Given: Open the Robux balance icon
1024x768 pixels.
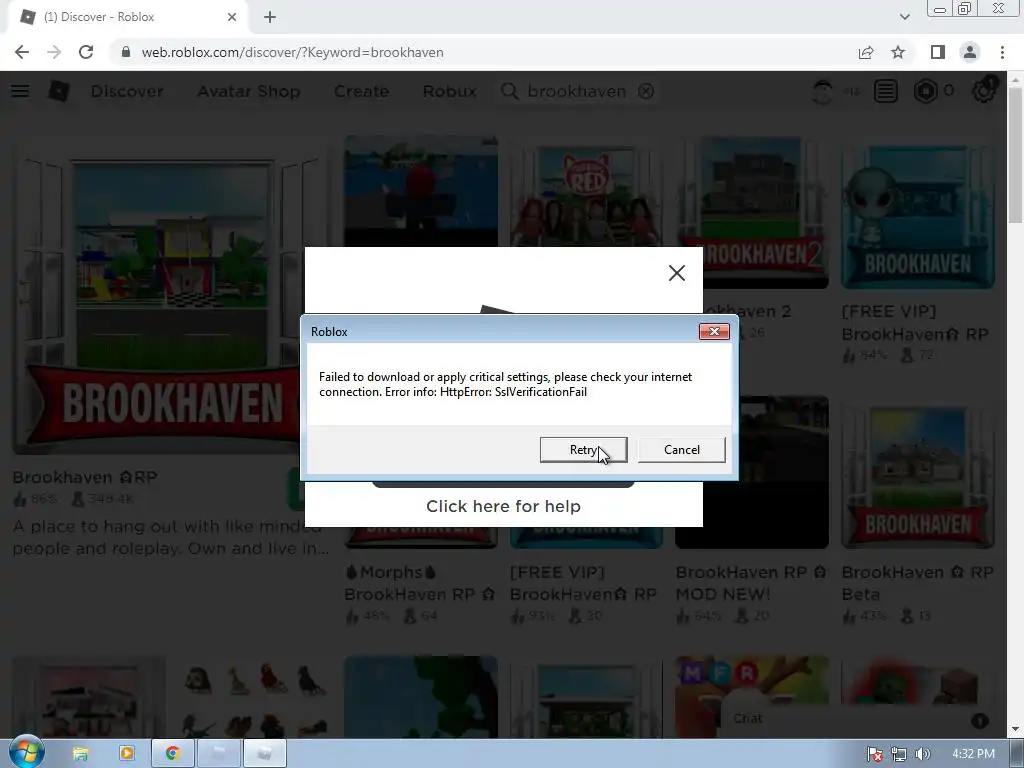Looking at the screenshot, I should (925, 91).
